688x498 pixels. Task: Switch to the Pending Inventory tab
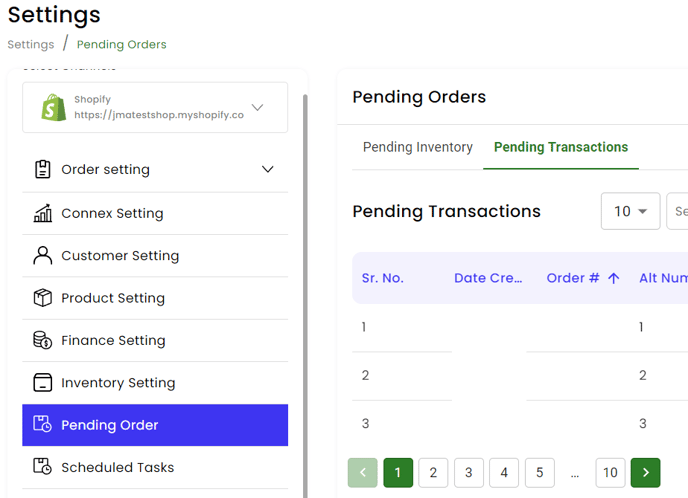(418, 147)
